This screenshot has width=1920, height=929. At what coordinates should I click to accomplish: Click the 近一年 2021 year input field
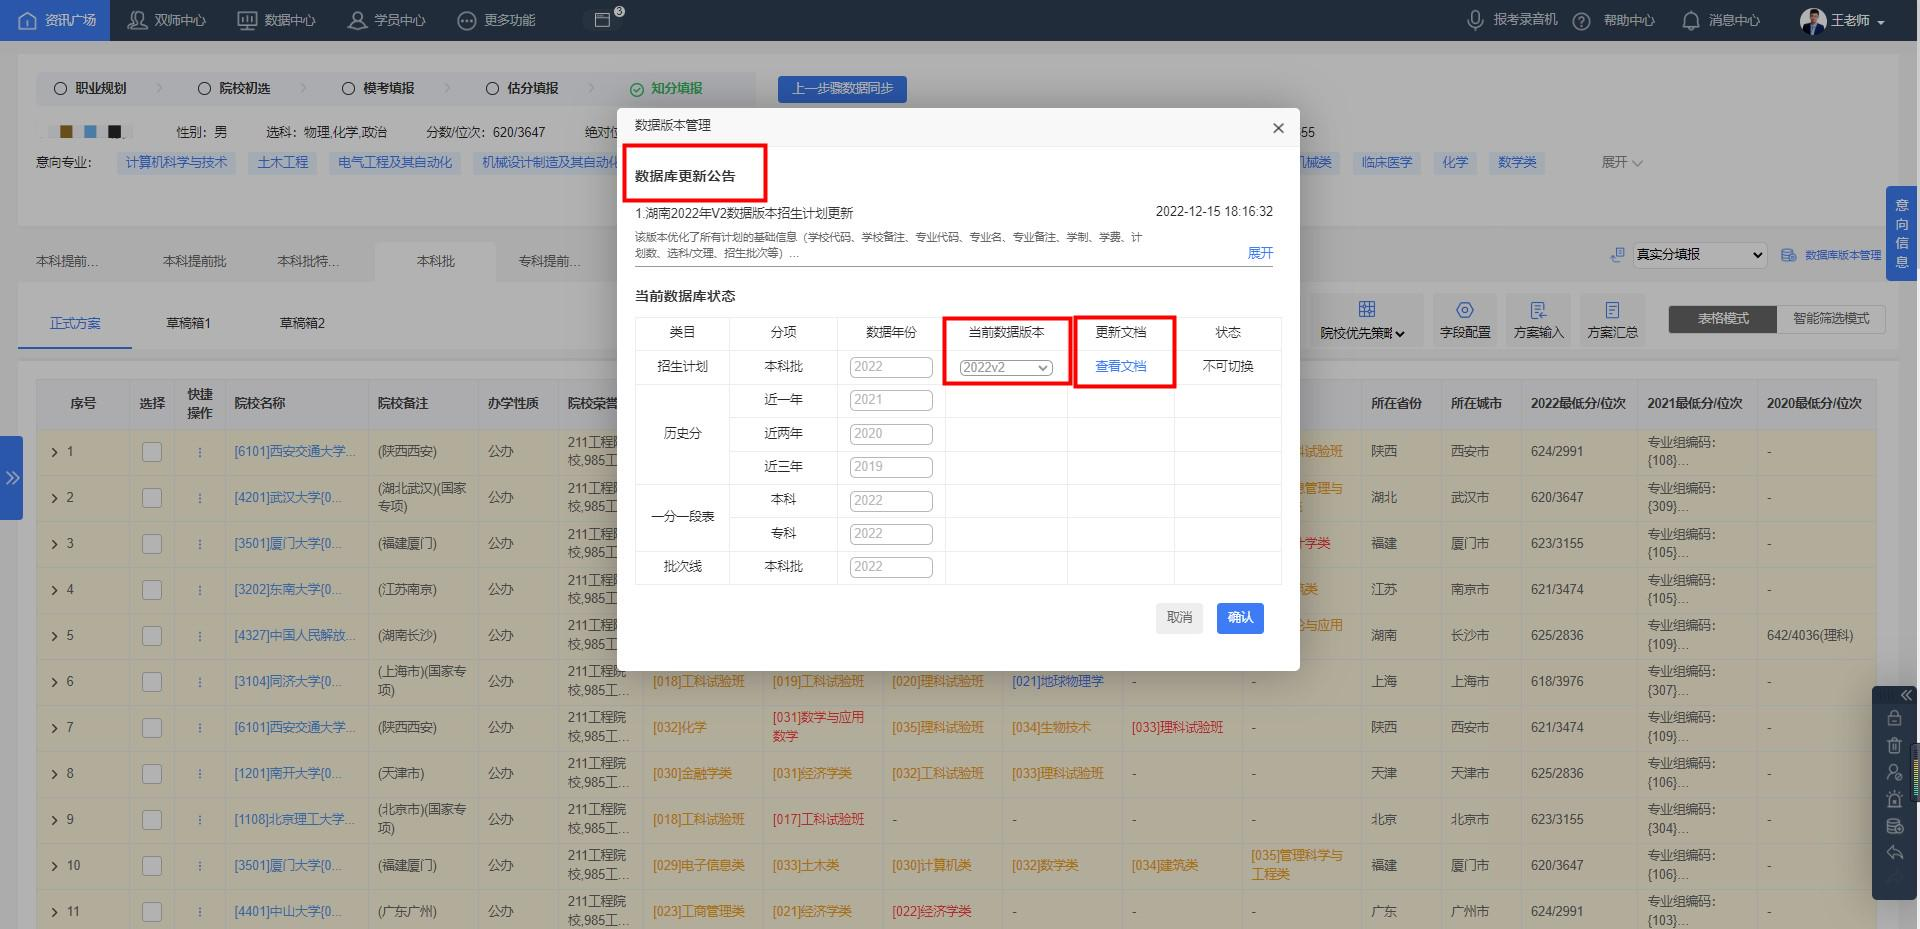(x=890, y=400)
